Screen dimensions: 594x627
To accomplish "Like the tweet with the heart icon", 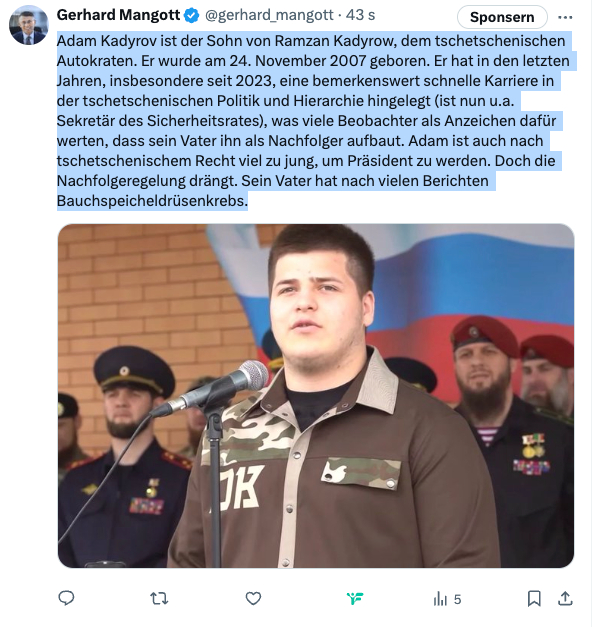I will pos(253,599).
